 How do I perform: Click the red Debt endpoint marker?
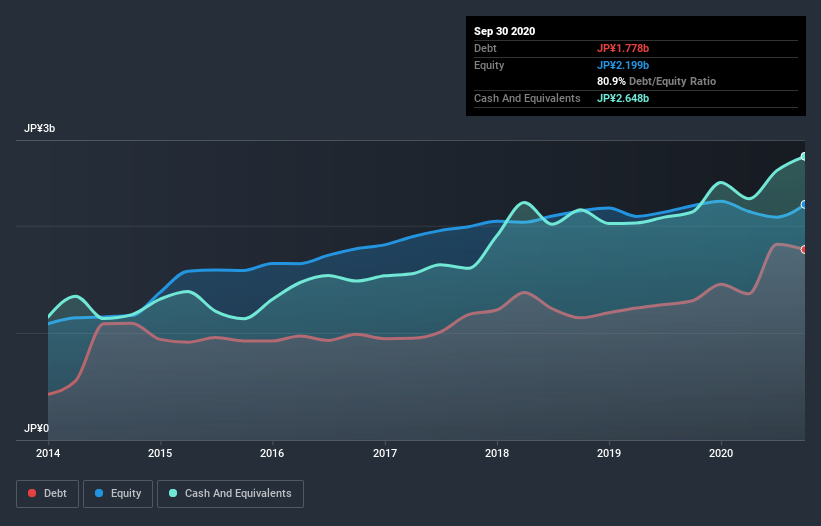(804, 250)
